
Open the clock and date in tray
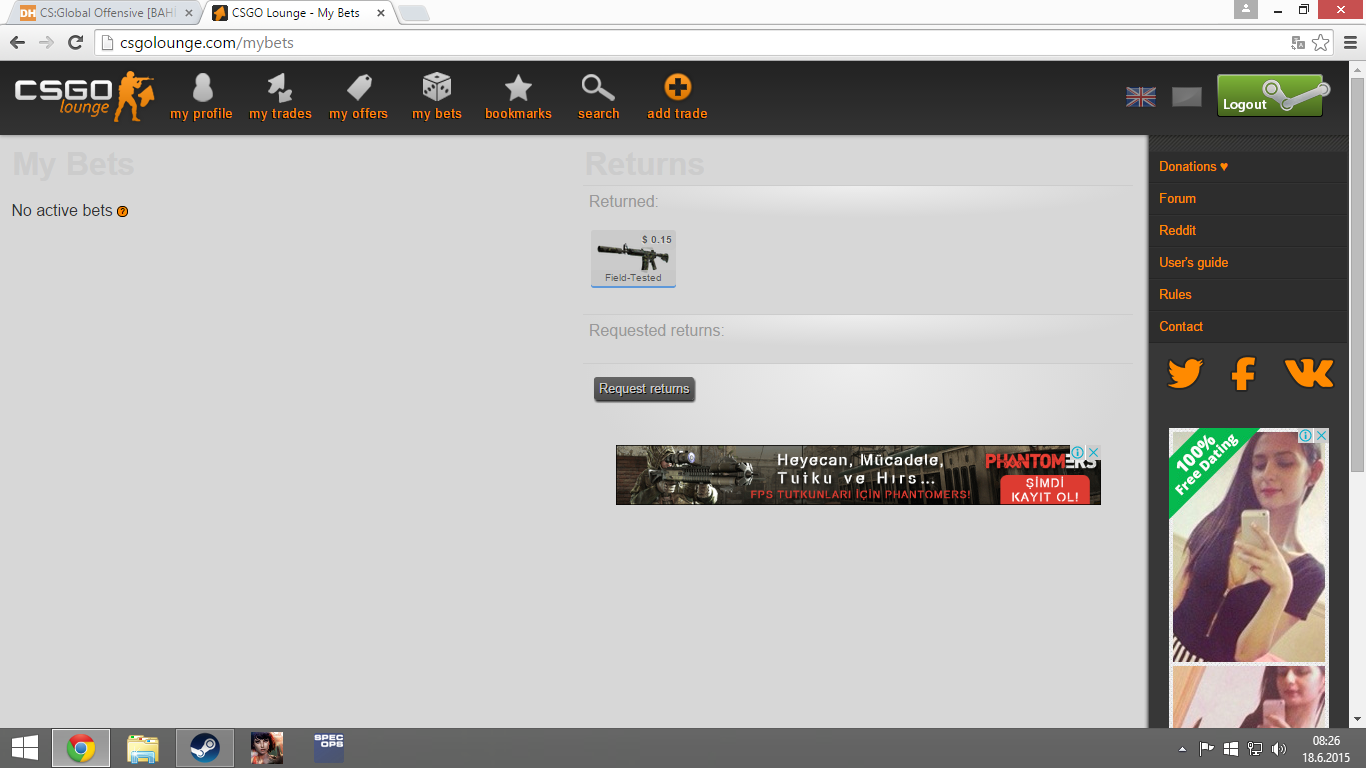click(1326, 749)
